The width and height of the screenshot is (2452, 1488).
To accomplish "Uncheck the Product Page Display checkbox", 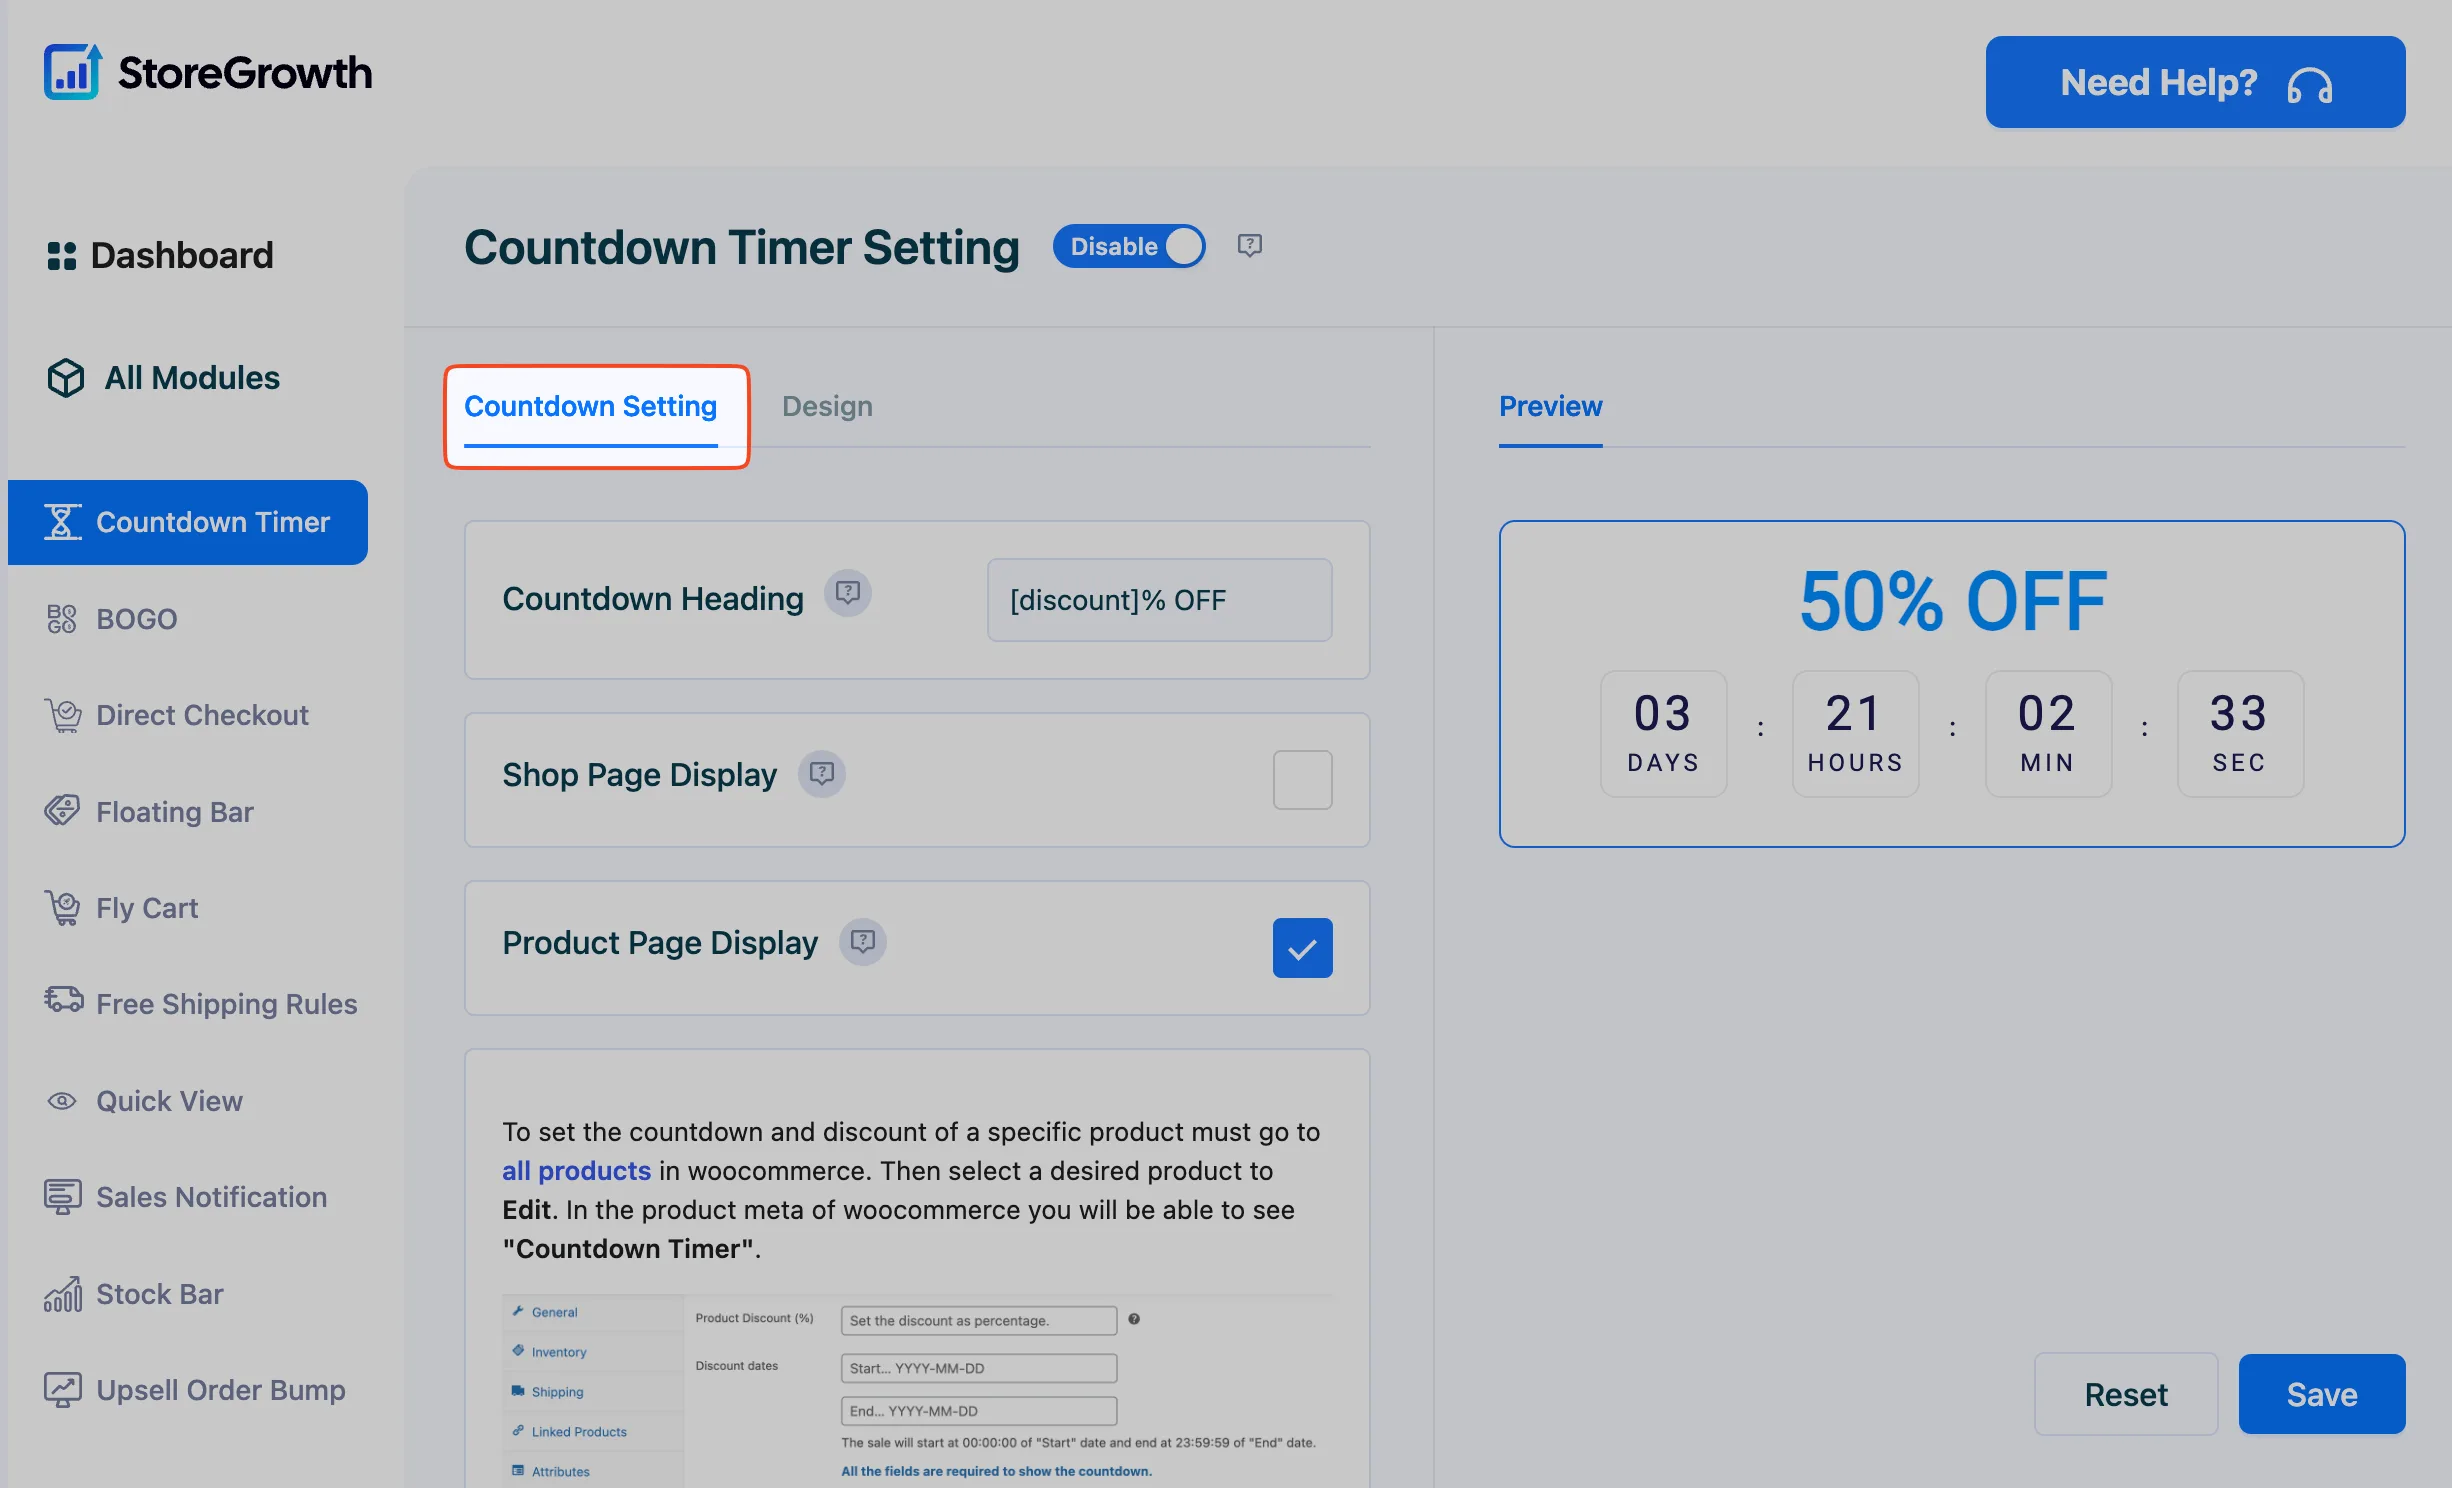I will [x=1302, y=948].
